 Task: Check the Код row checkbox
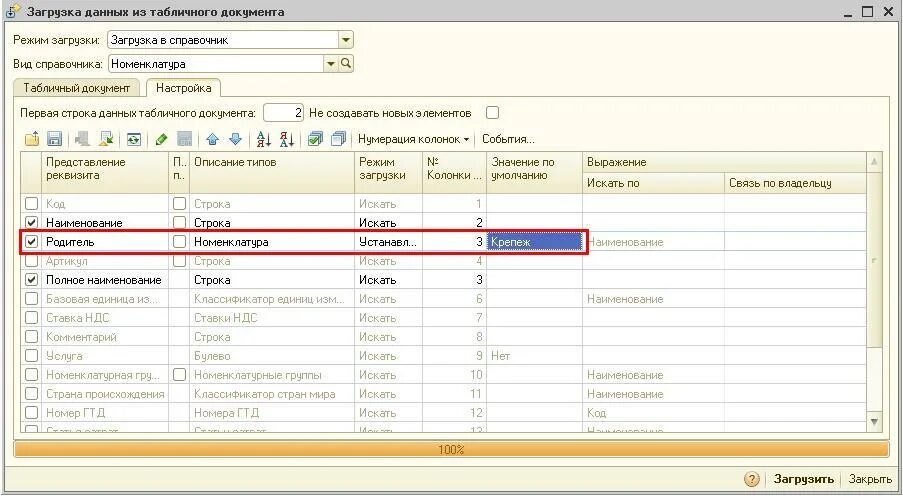tap(32, 203)
